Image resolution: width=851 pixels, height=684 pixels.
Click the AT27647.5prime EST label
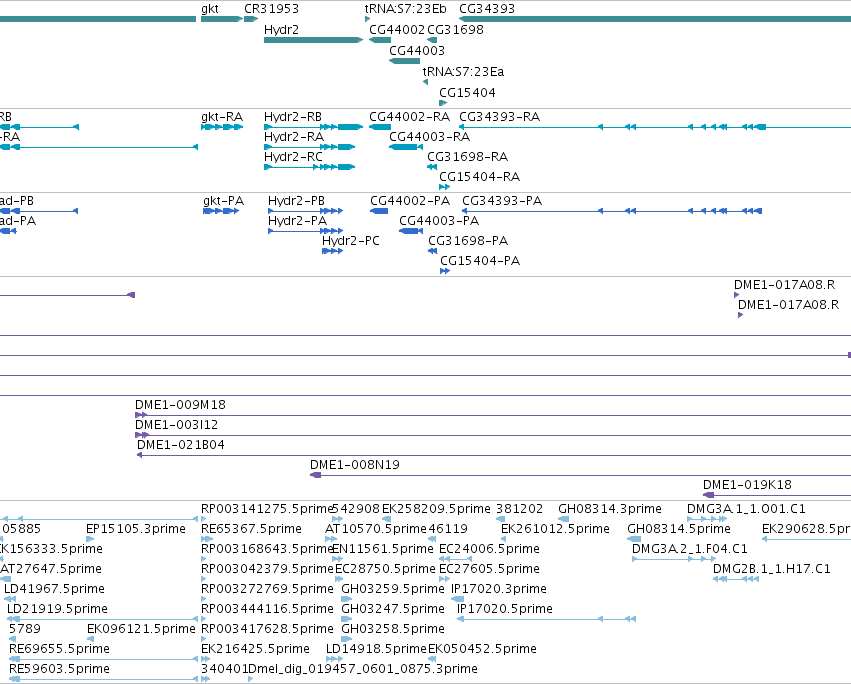(51, 569)
